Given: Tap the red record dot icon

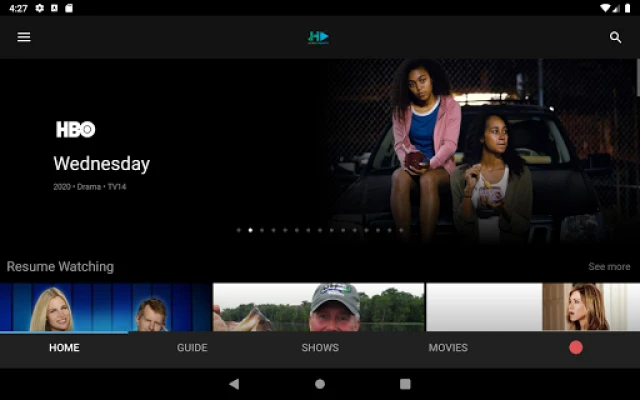Looking at the screenshot, I should click(576, 347).
